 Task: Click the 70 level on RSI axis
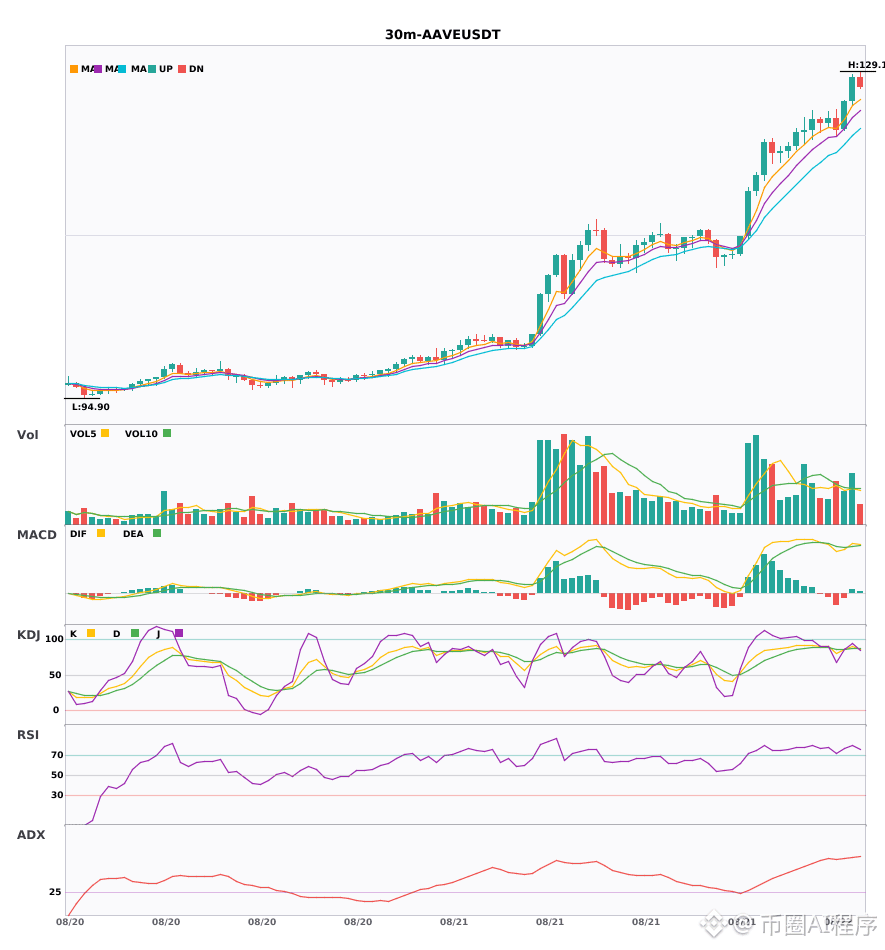[57, 755]
